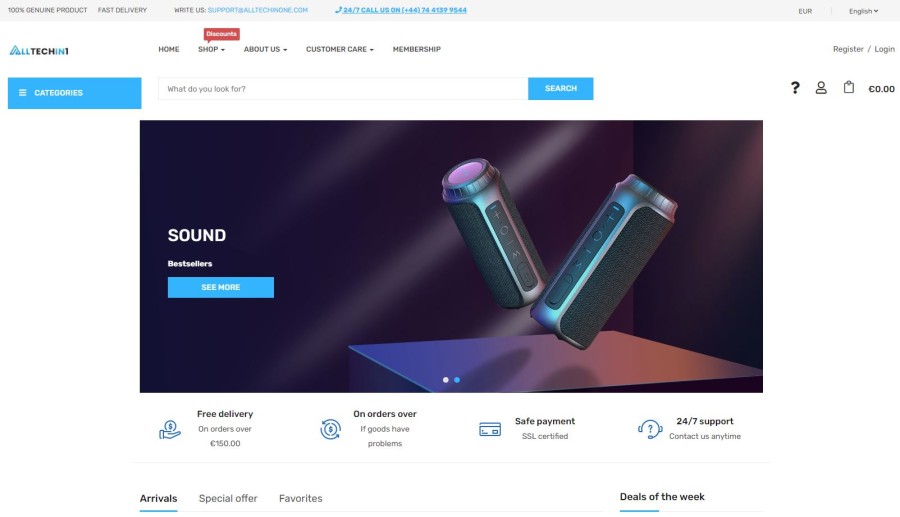The width and height of the screenshot is (900, 517).
Task: Open the user account icon
Action: click(x=821, y=88)
